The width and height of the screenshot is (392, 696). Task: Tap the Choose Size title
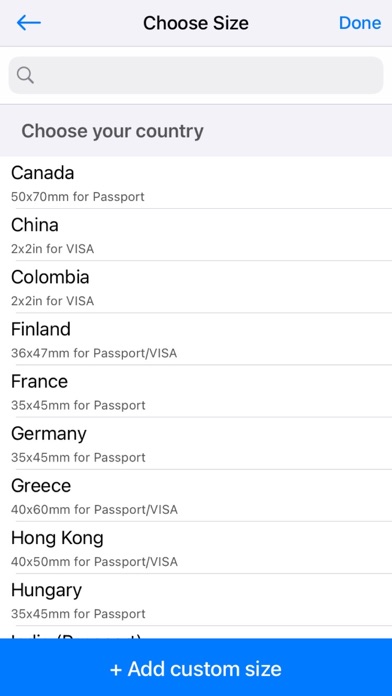196,23
